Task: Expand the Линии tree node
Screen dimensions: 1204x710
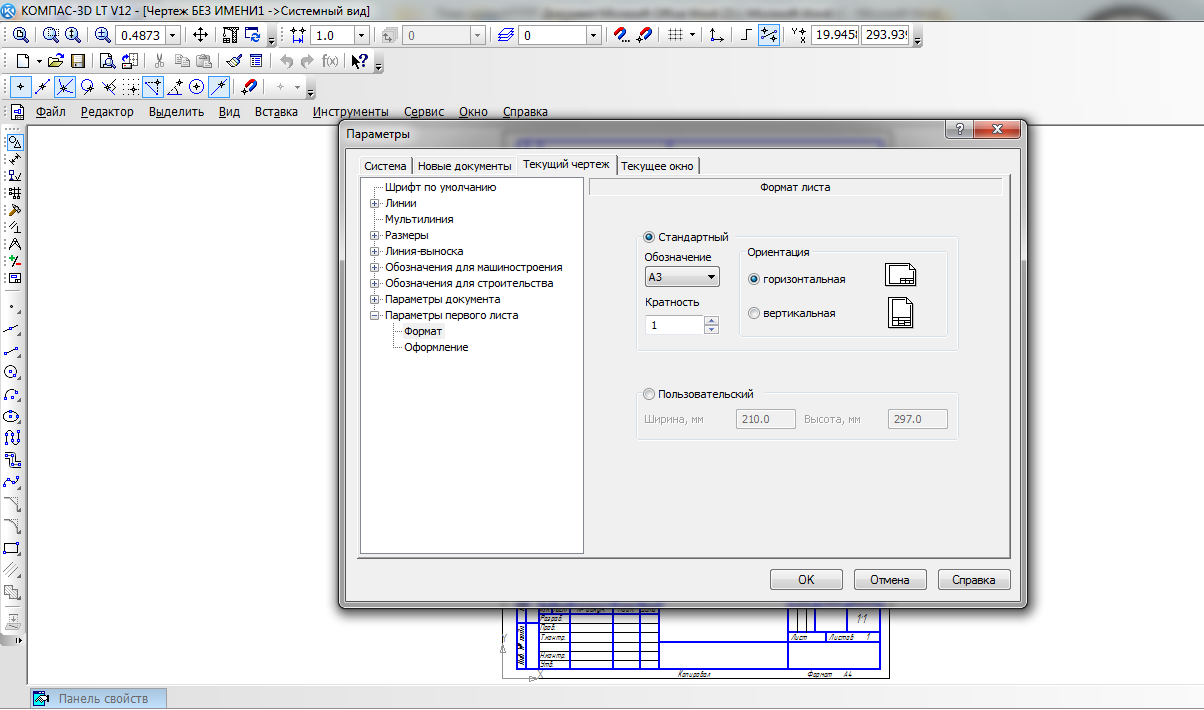Action: pyautogui.click(x=375, y=203)
